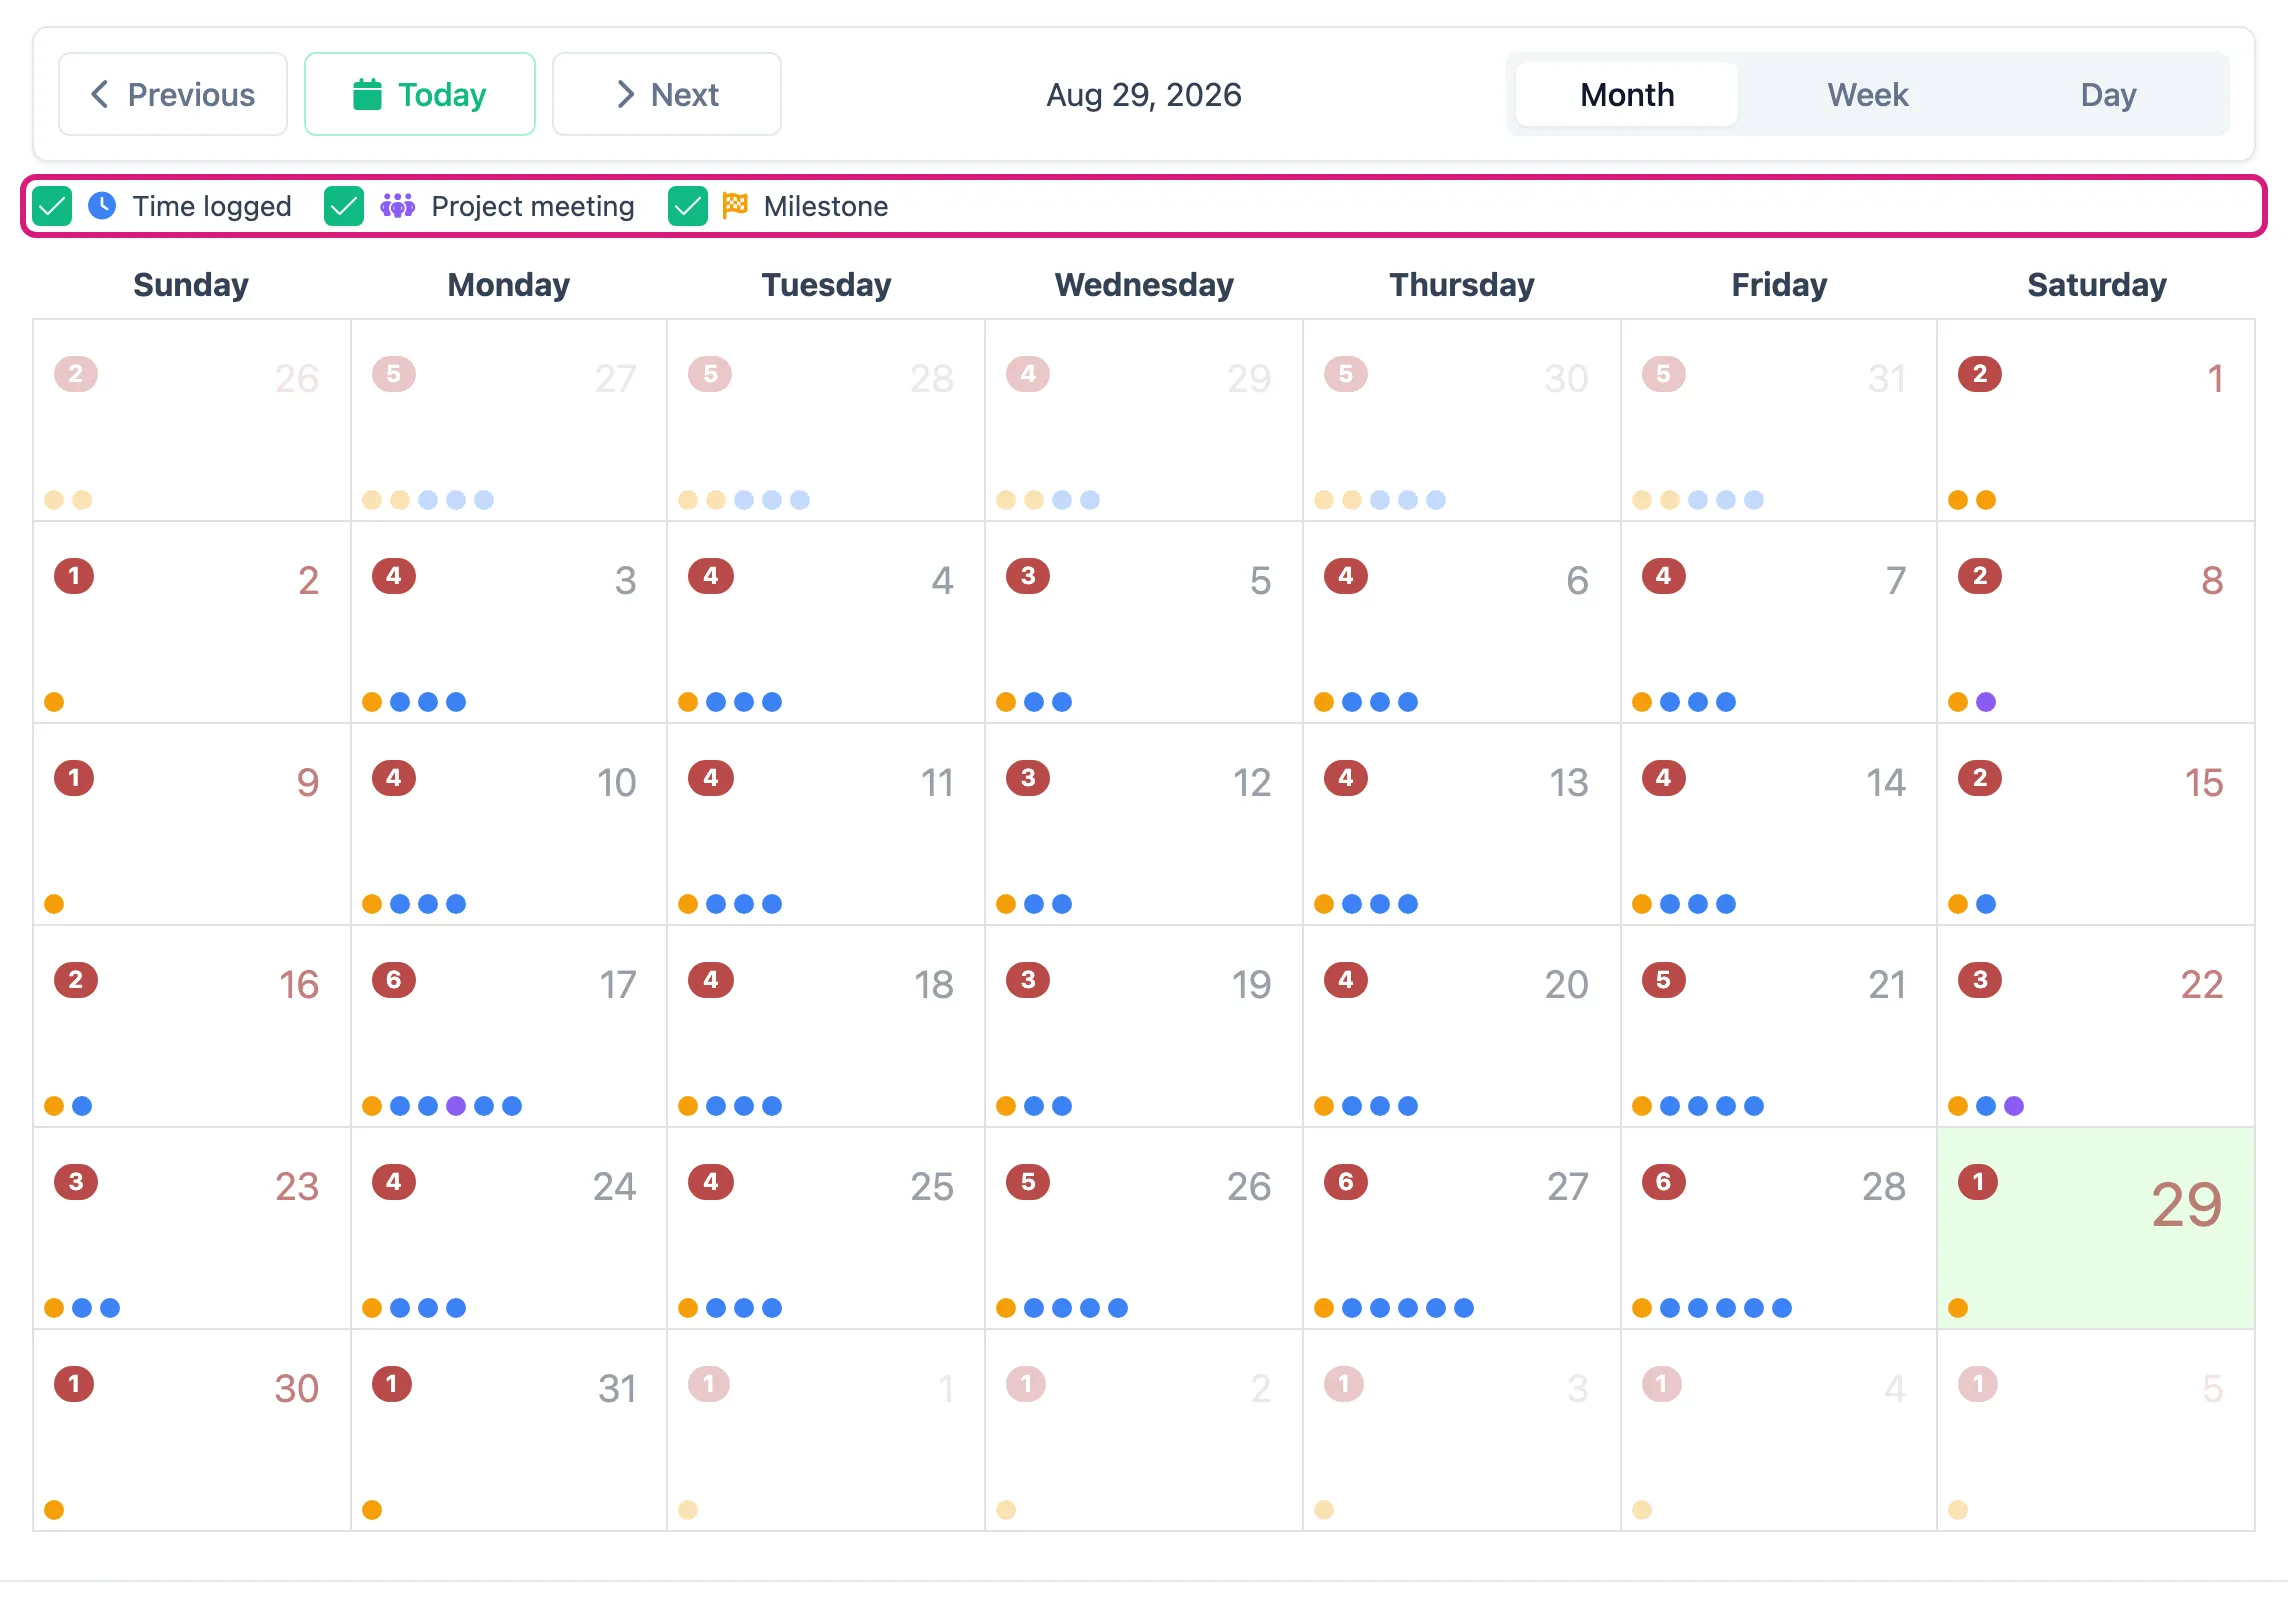The image size is (2288, 1600).
Task: Uncheck the Project meeting filter
Action: (x=344, y=206)
